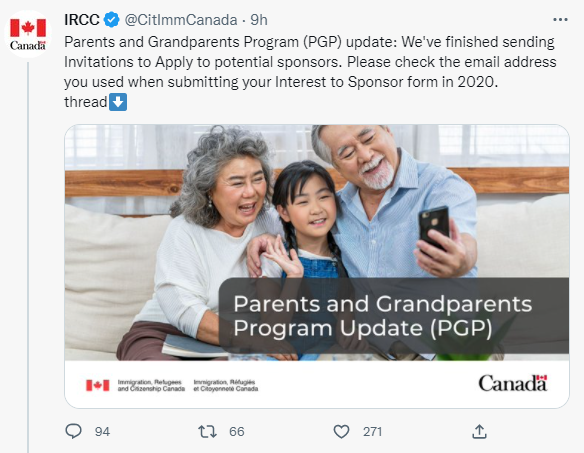584x453 pixels.
Task: Open the @CitImmCanada handle link
Action: (181, 20)
